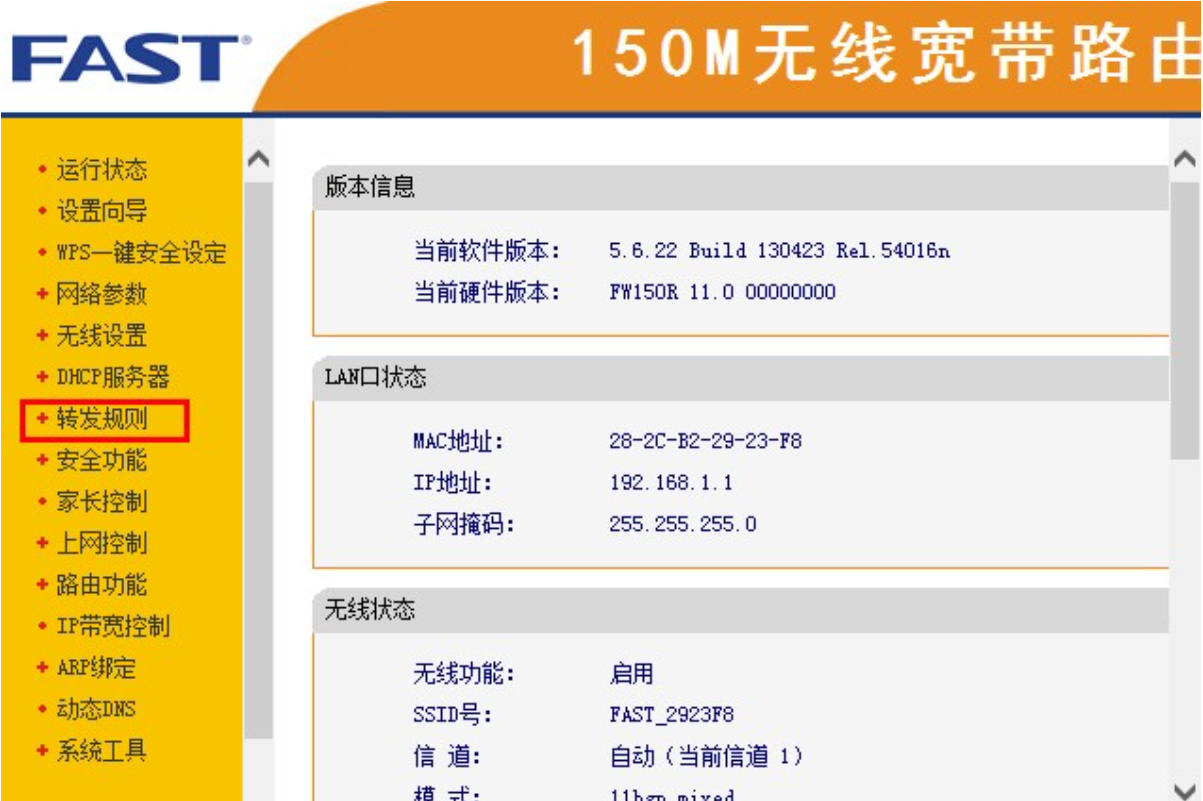
Task: Click the 版本信息 section header
Action: tap(370, 187)
